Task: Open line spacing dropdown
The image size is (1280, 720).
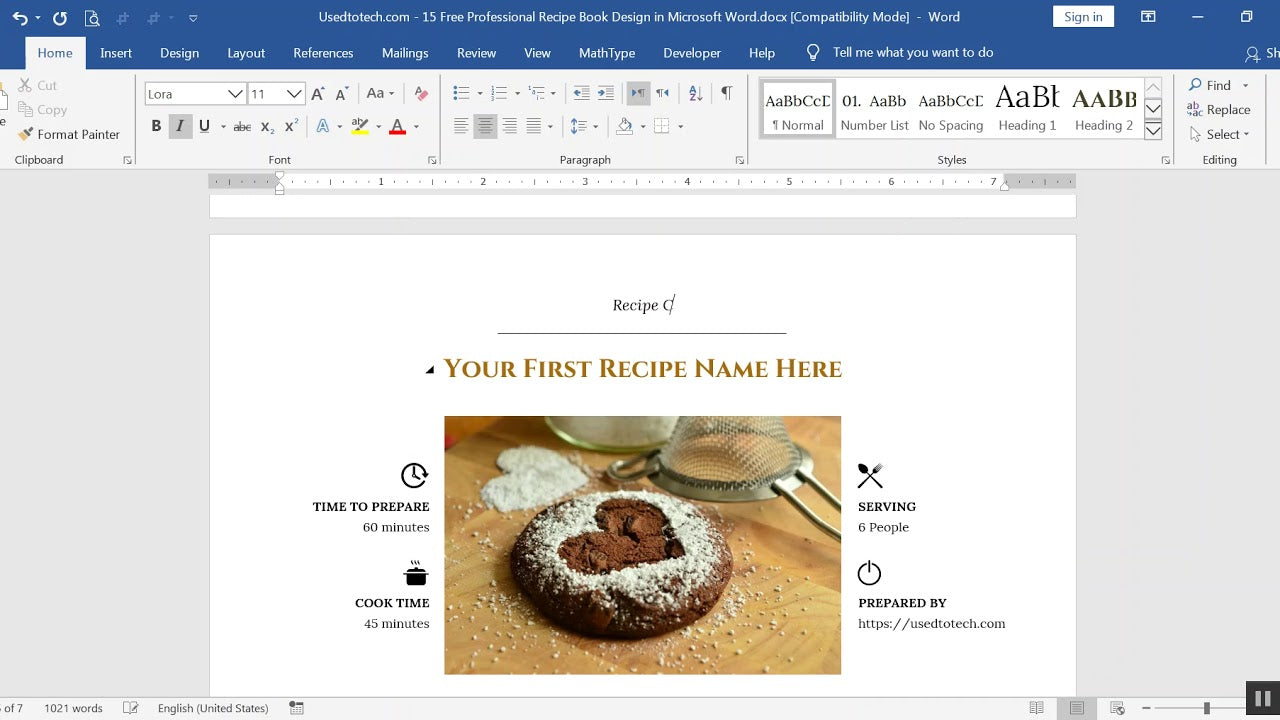Action: click(x=584, y=126)
